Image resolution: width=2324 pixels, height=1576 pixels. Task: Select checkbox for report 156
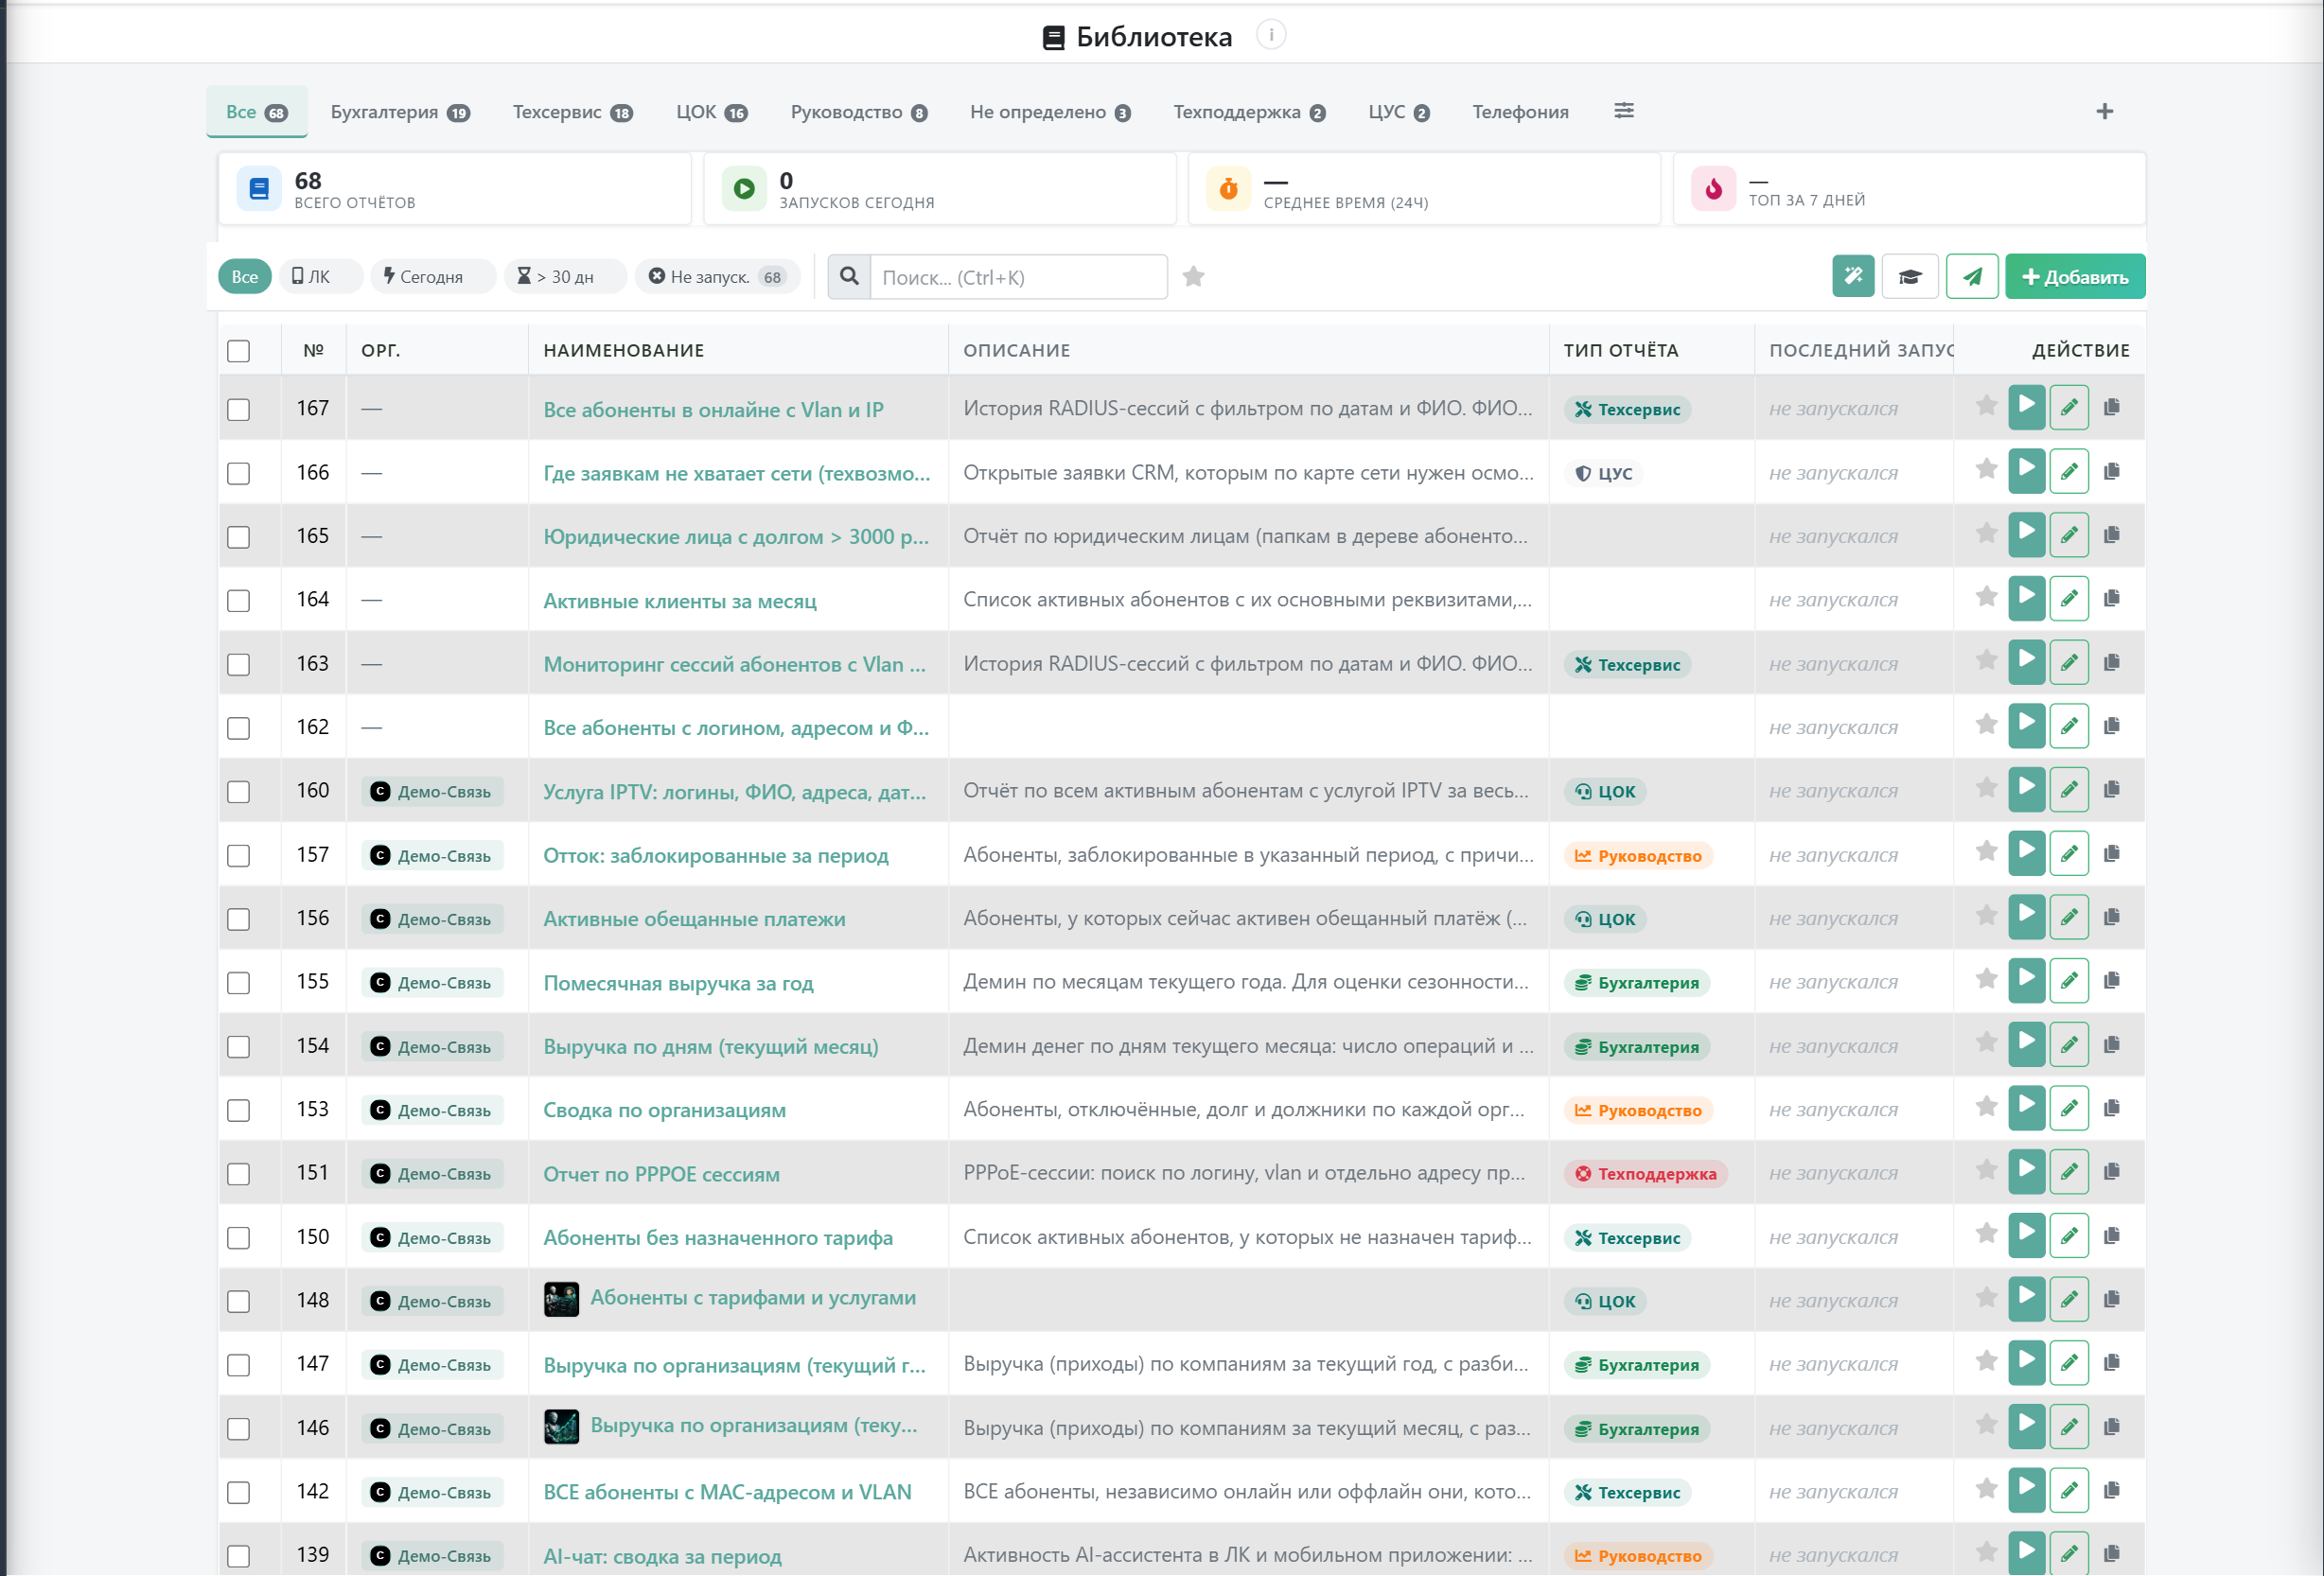click(238, 920)
